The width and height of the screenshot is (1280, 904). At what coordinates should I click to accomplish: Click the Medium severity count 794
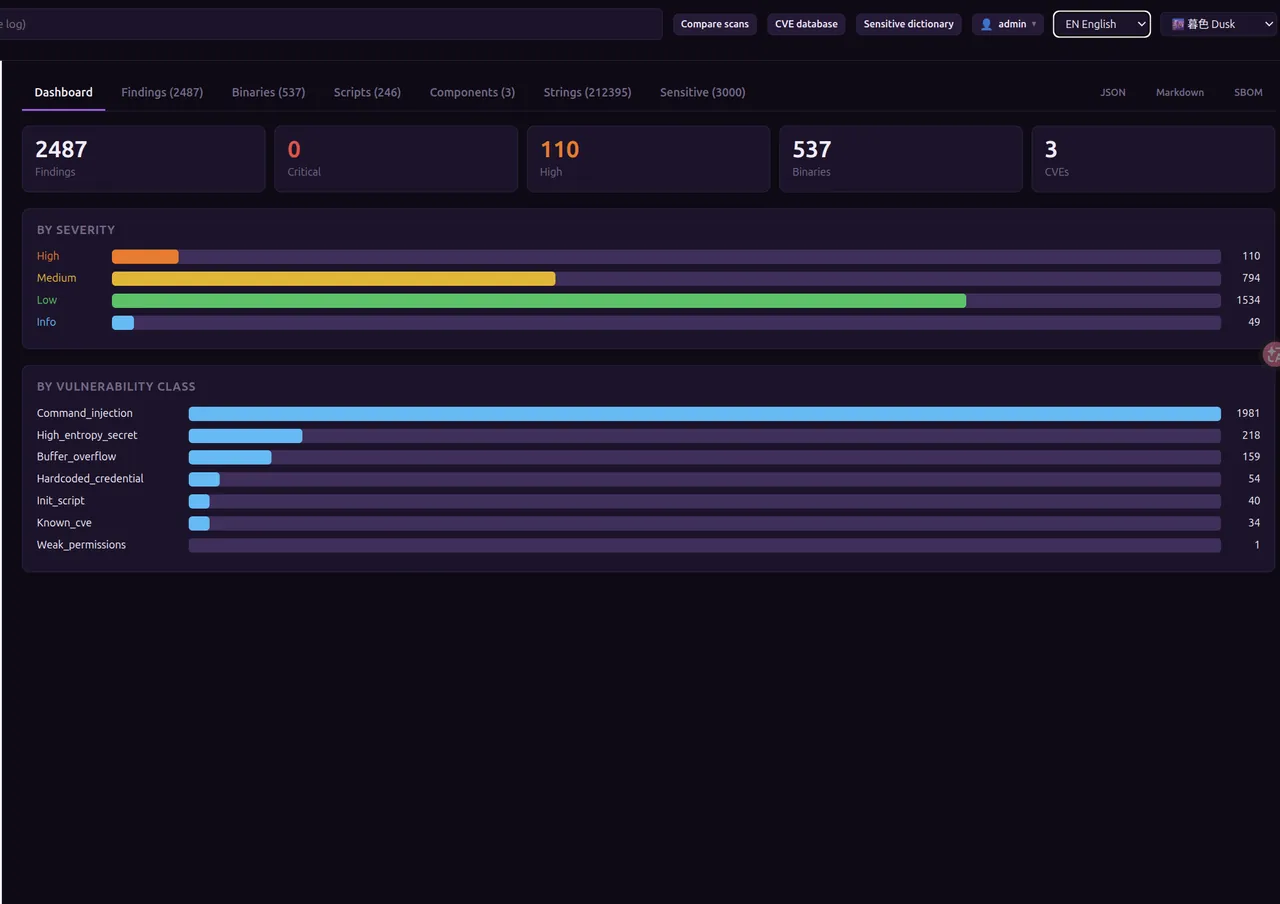pos(1251,278)
